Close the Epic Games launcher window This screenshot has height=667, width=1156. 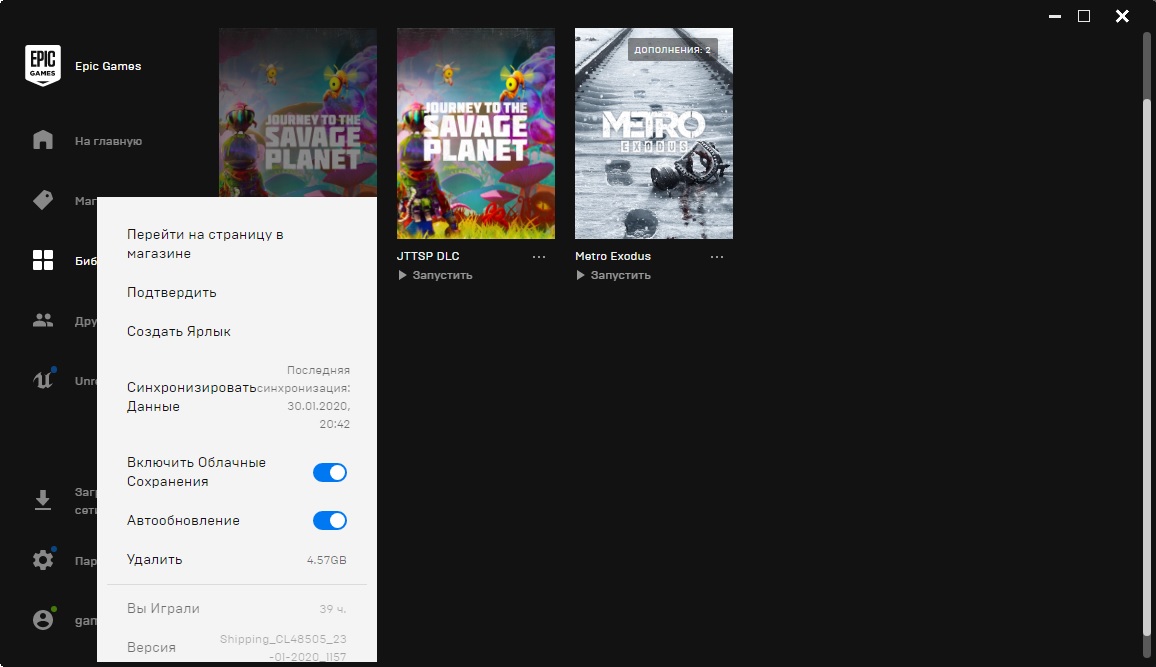tap(1122, 16)
